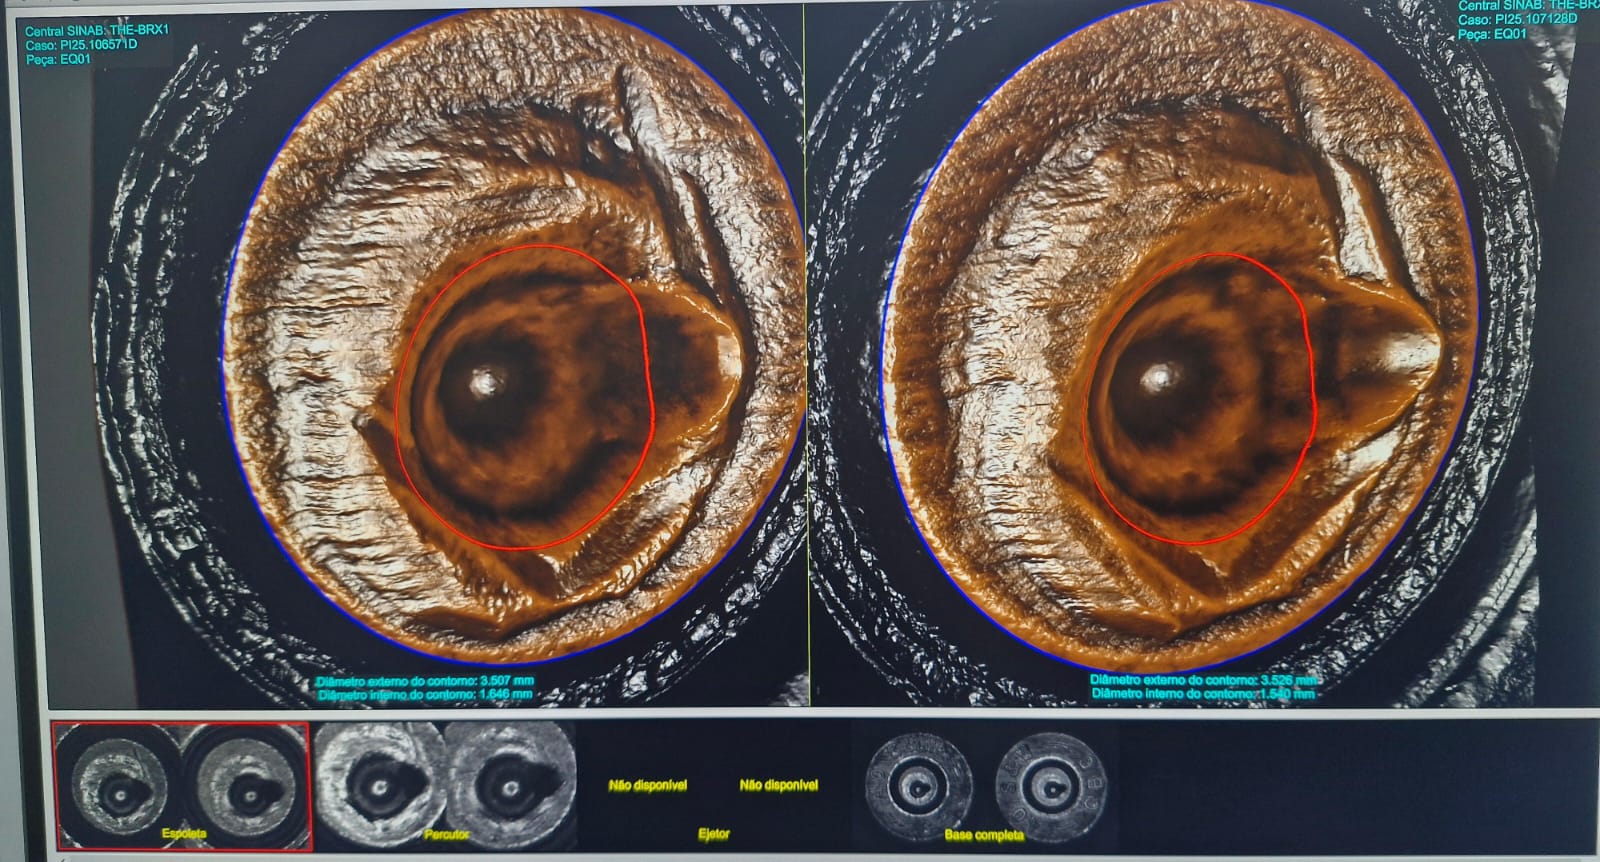
Task: Click the right 'Não disponível' Ejetor slot
Action: click(x=778, y=785)
